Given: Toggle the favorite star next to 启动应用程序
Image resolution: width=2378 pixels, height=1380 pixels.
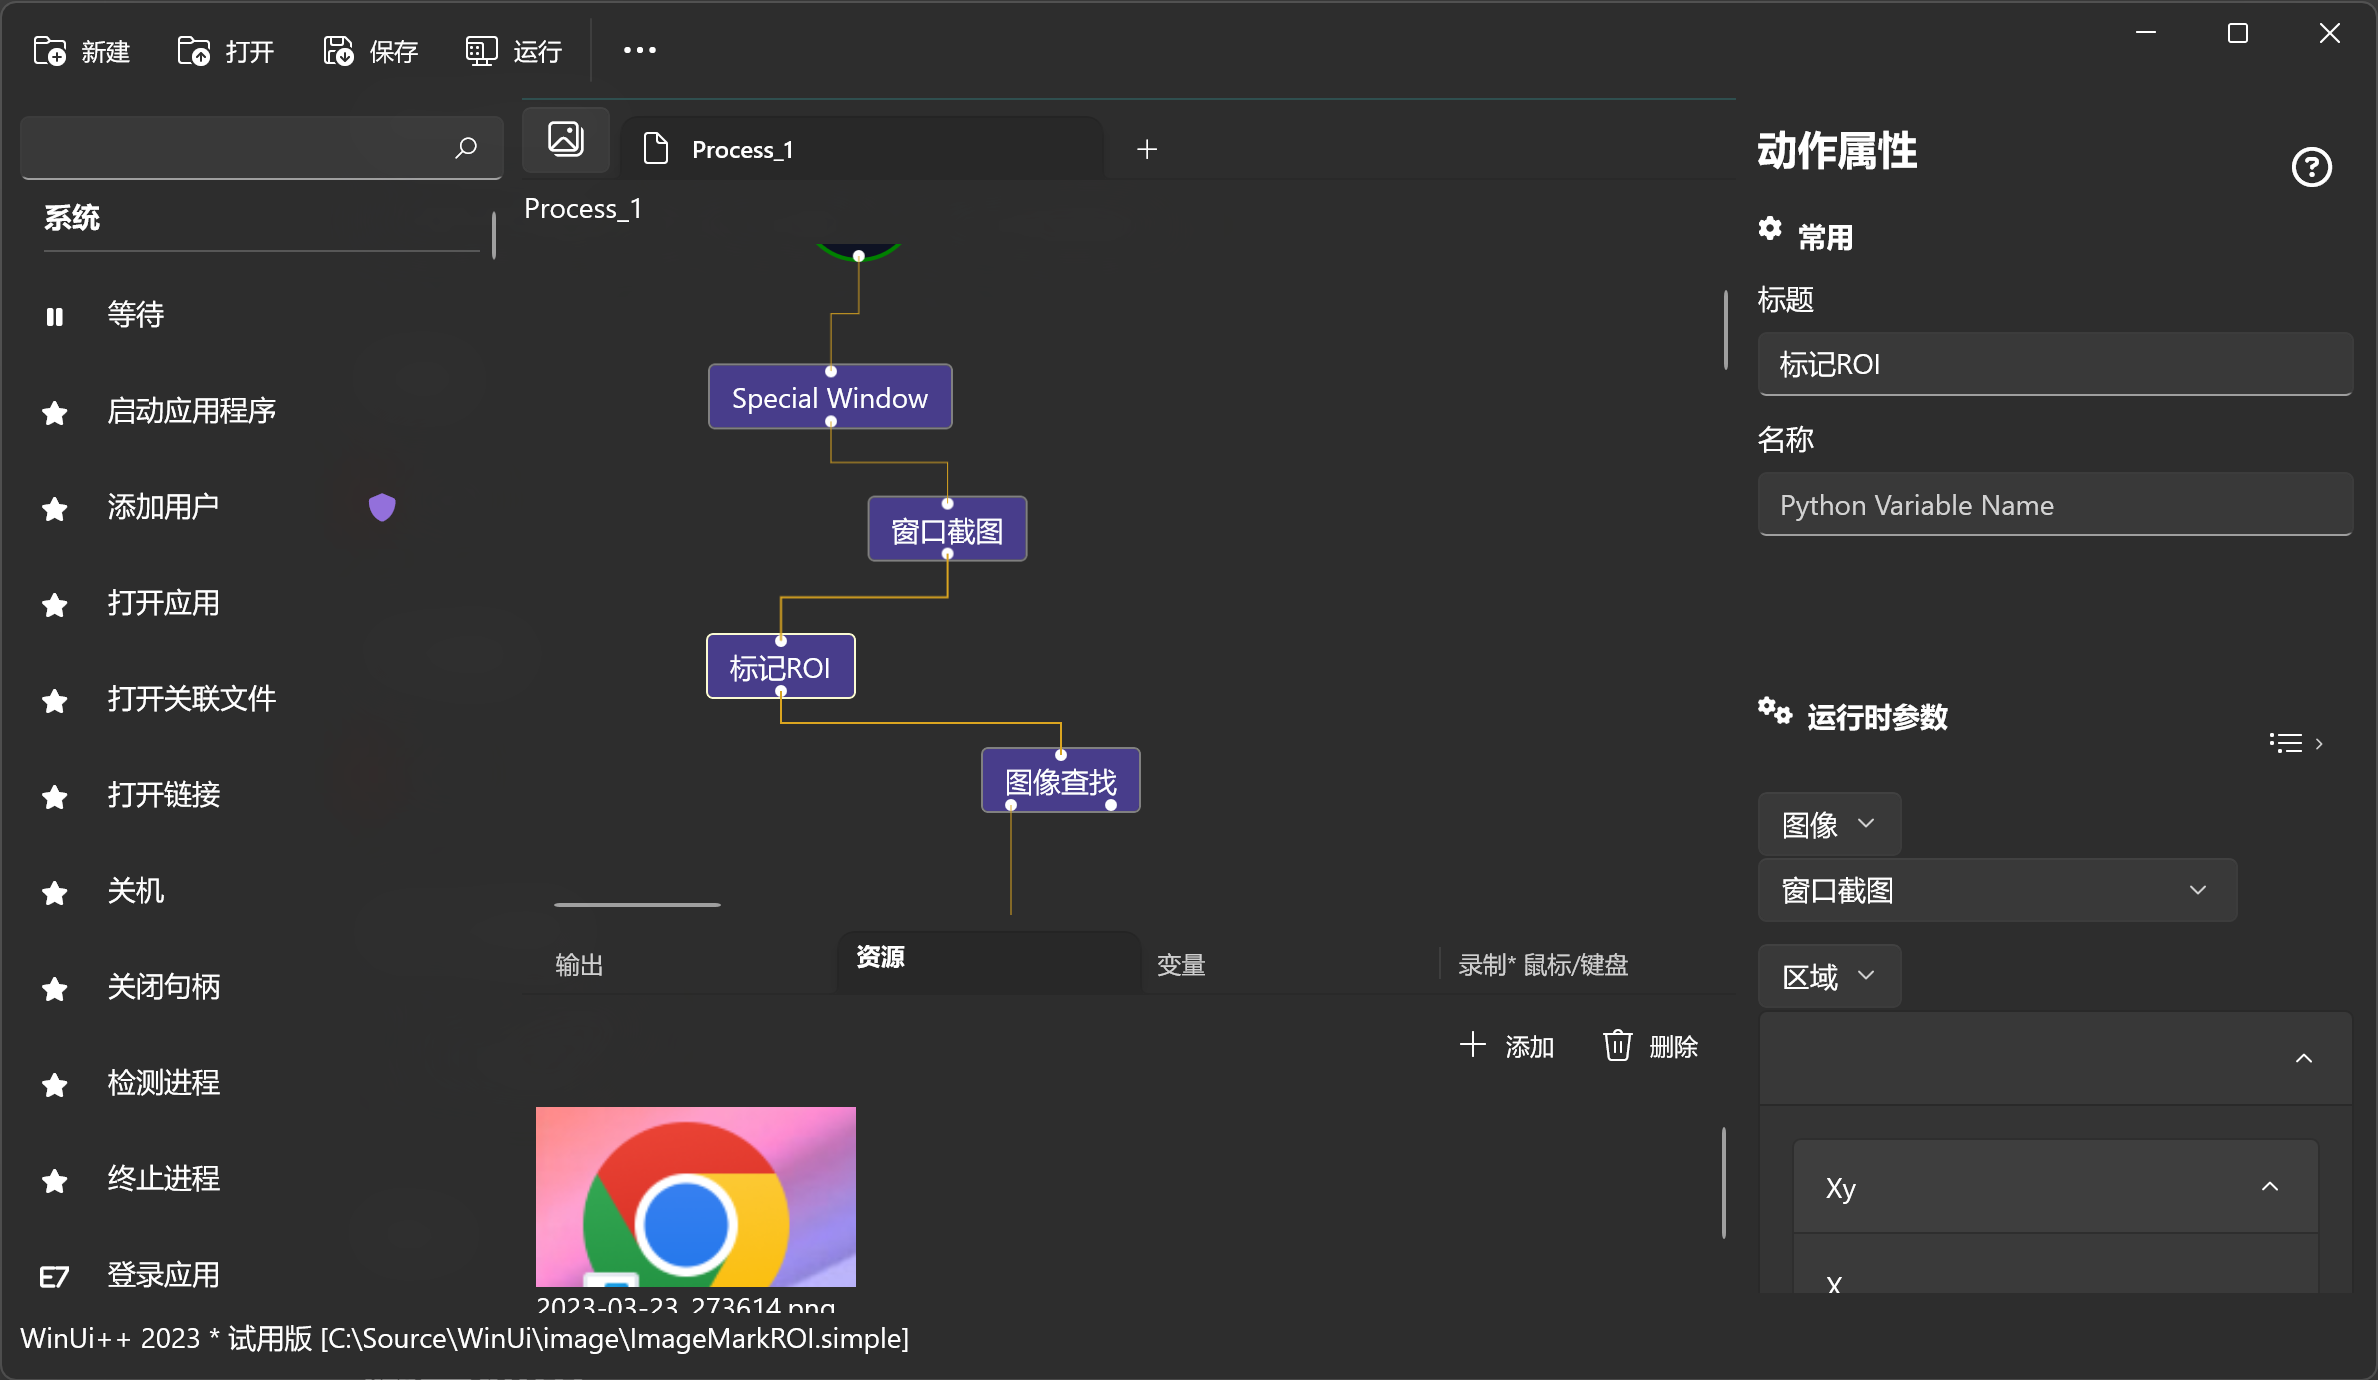Looking at the screenshot, I should [53, 412].
